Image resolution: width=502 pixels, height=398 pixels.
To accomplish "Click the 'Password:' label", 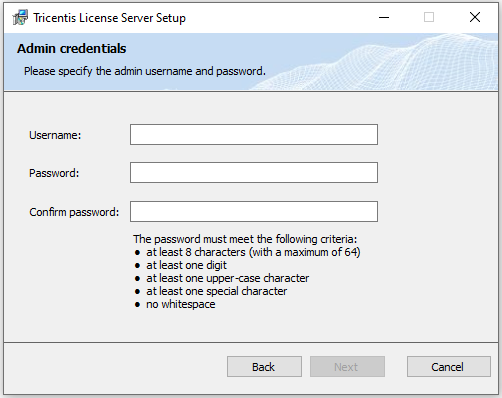I will coord(54,173).
